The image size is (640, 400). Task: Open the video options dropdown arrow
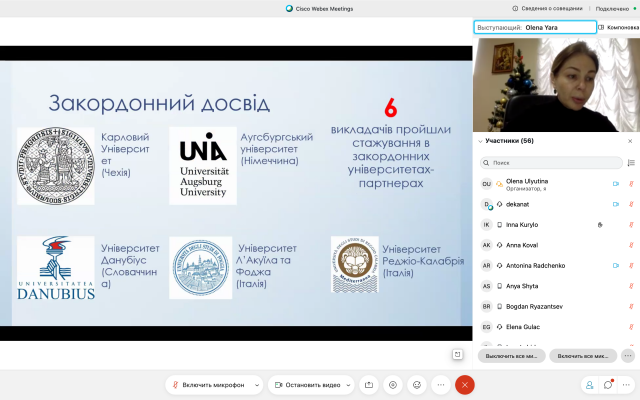click(x=348, y=385)
